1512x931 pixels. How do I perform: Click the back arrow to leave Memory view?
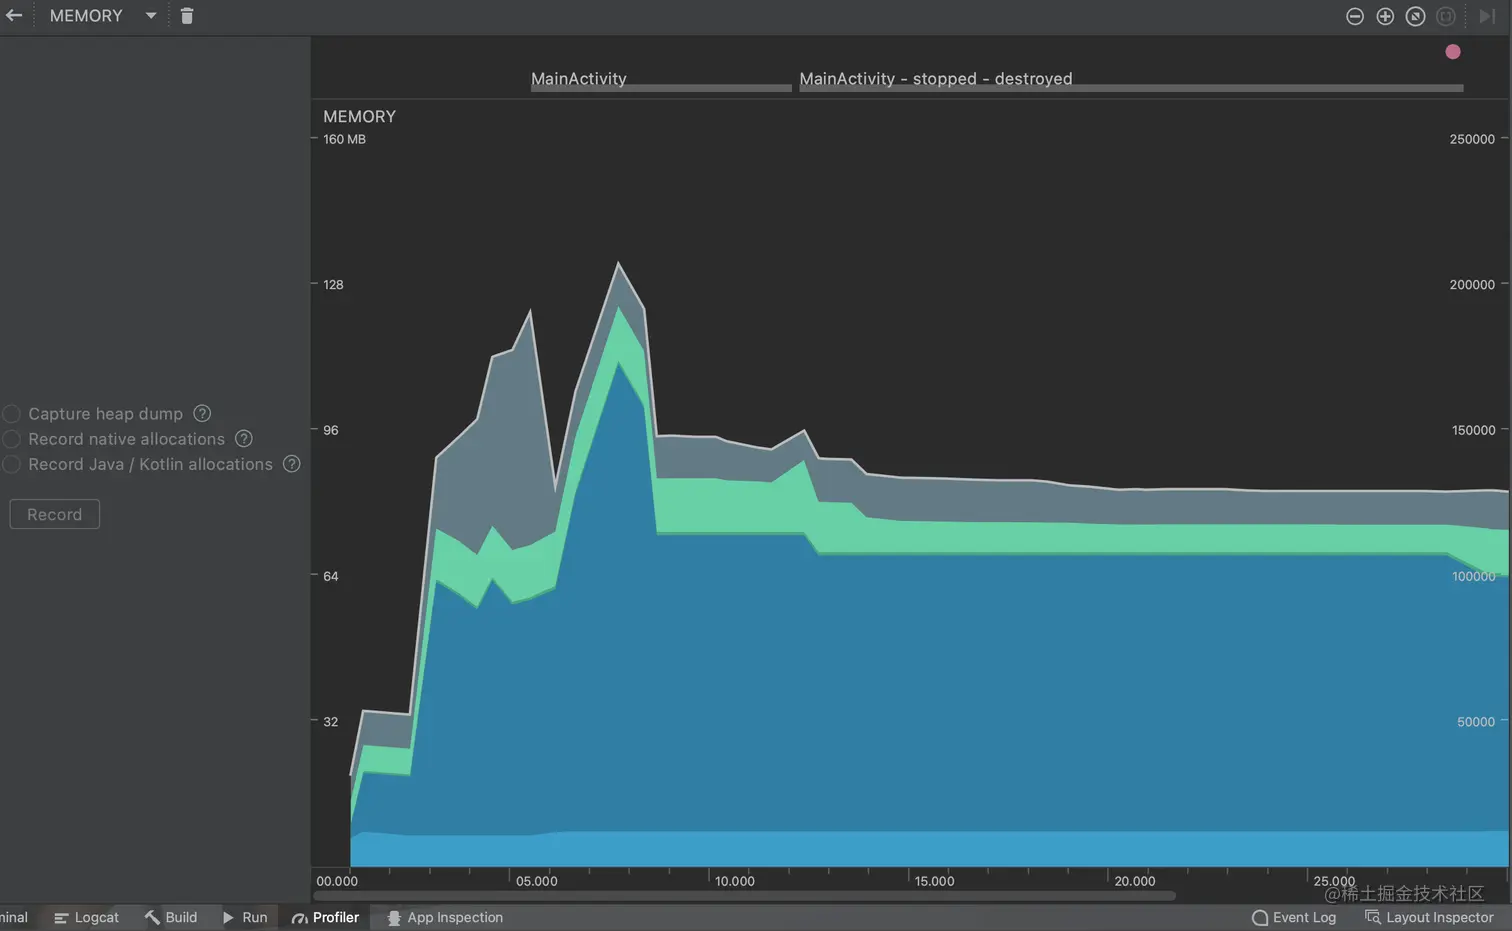14,16
